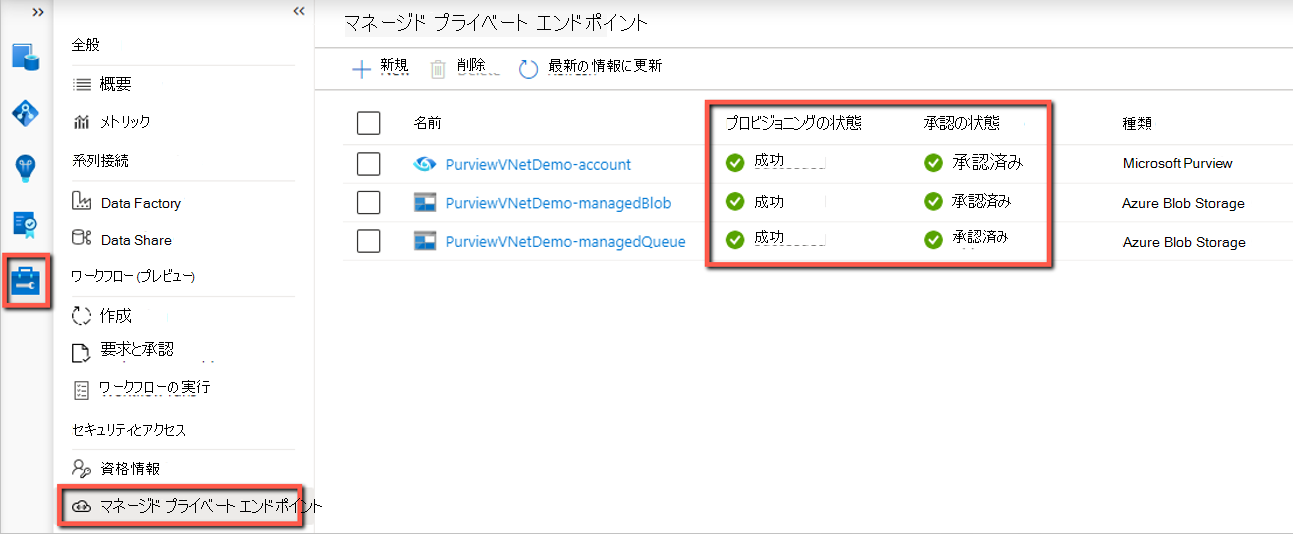Check the PurviewVNetDemo-account row checkbox
This screenshot has height=534, width=1293.
368,164
